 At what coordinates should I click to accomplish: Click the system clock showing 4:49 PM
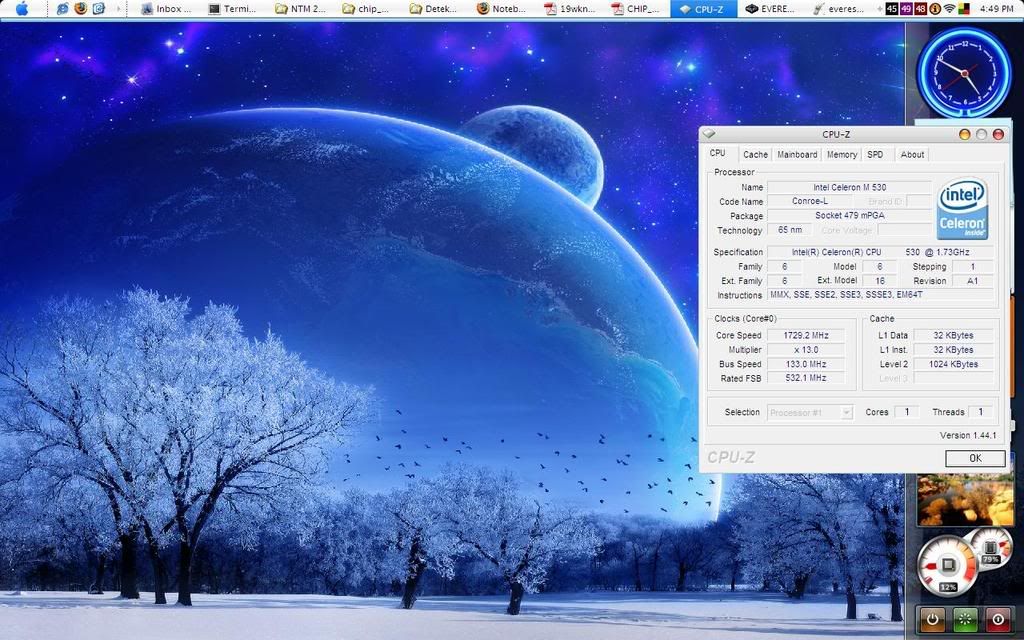tap(997, 9)
